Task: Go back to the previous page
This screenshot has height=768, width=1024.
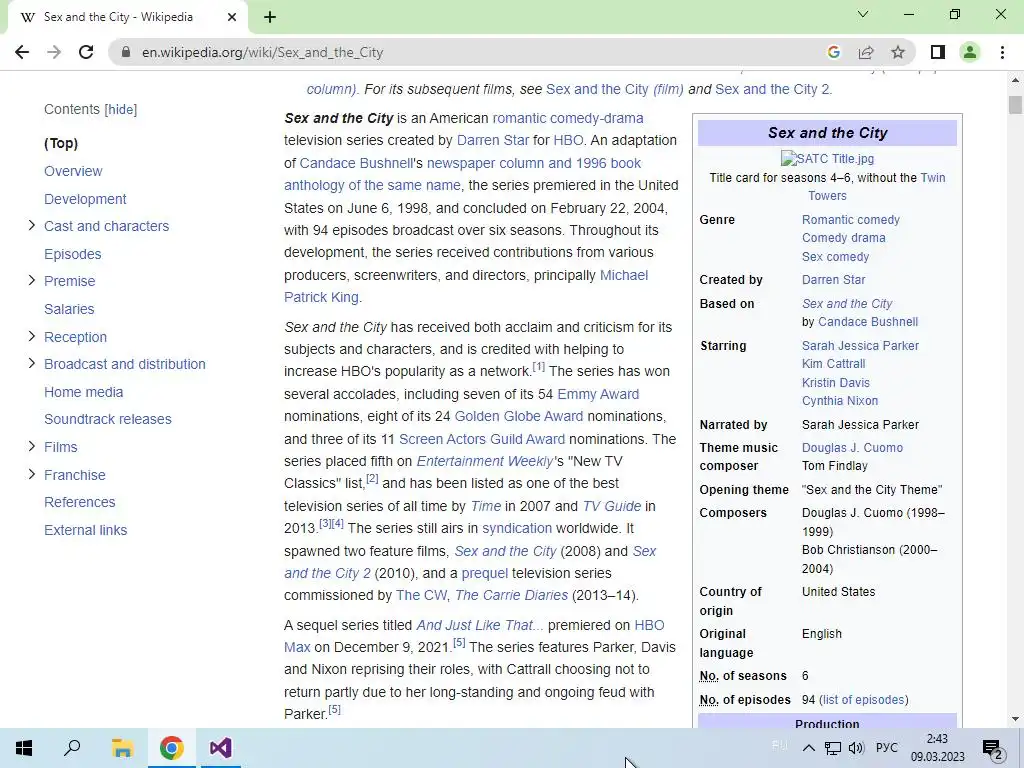Action: (22, 52)
